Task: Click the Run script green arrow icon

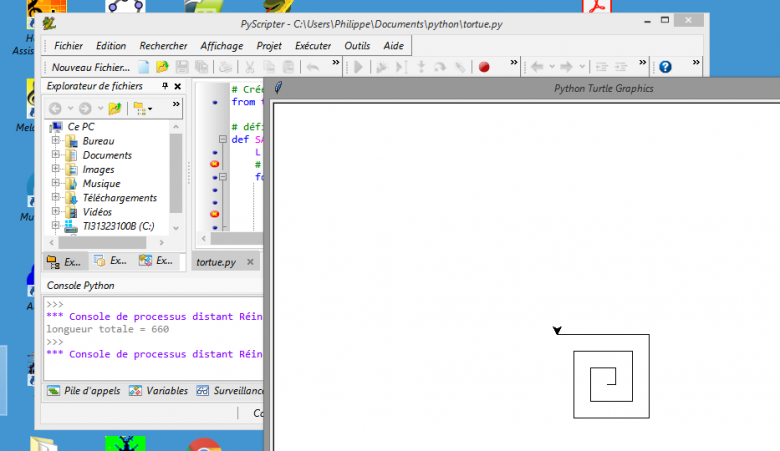Action: (358, 67)
